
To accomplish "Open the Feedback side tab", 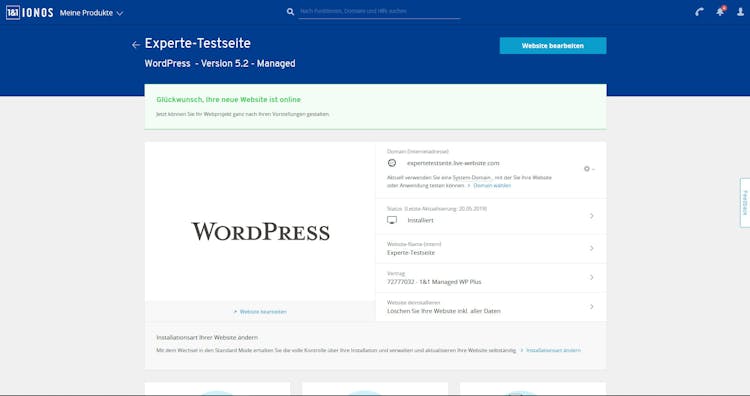I will coord(745,203).
